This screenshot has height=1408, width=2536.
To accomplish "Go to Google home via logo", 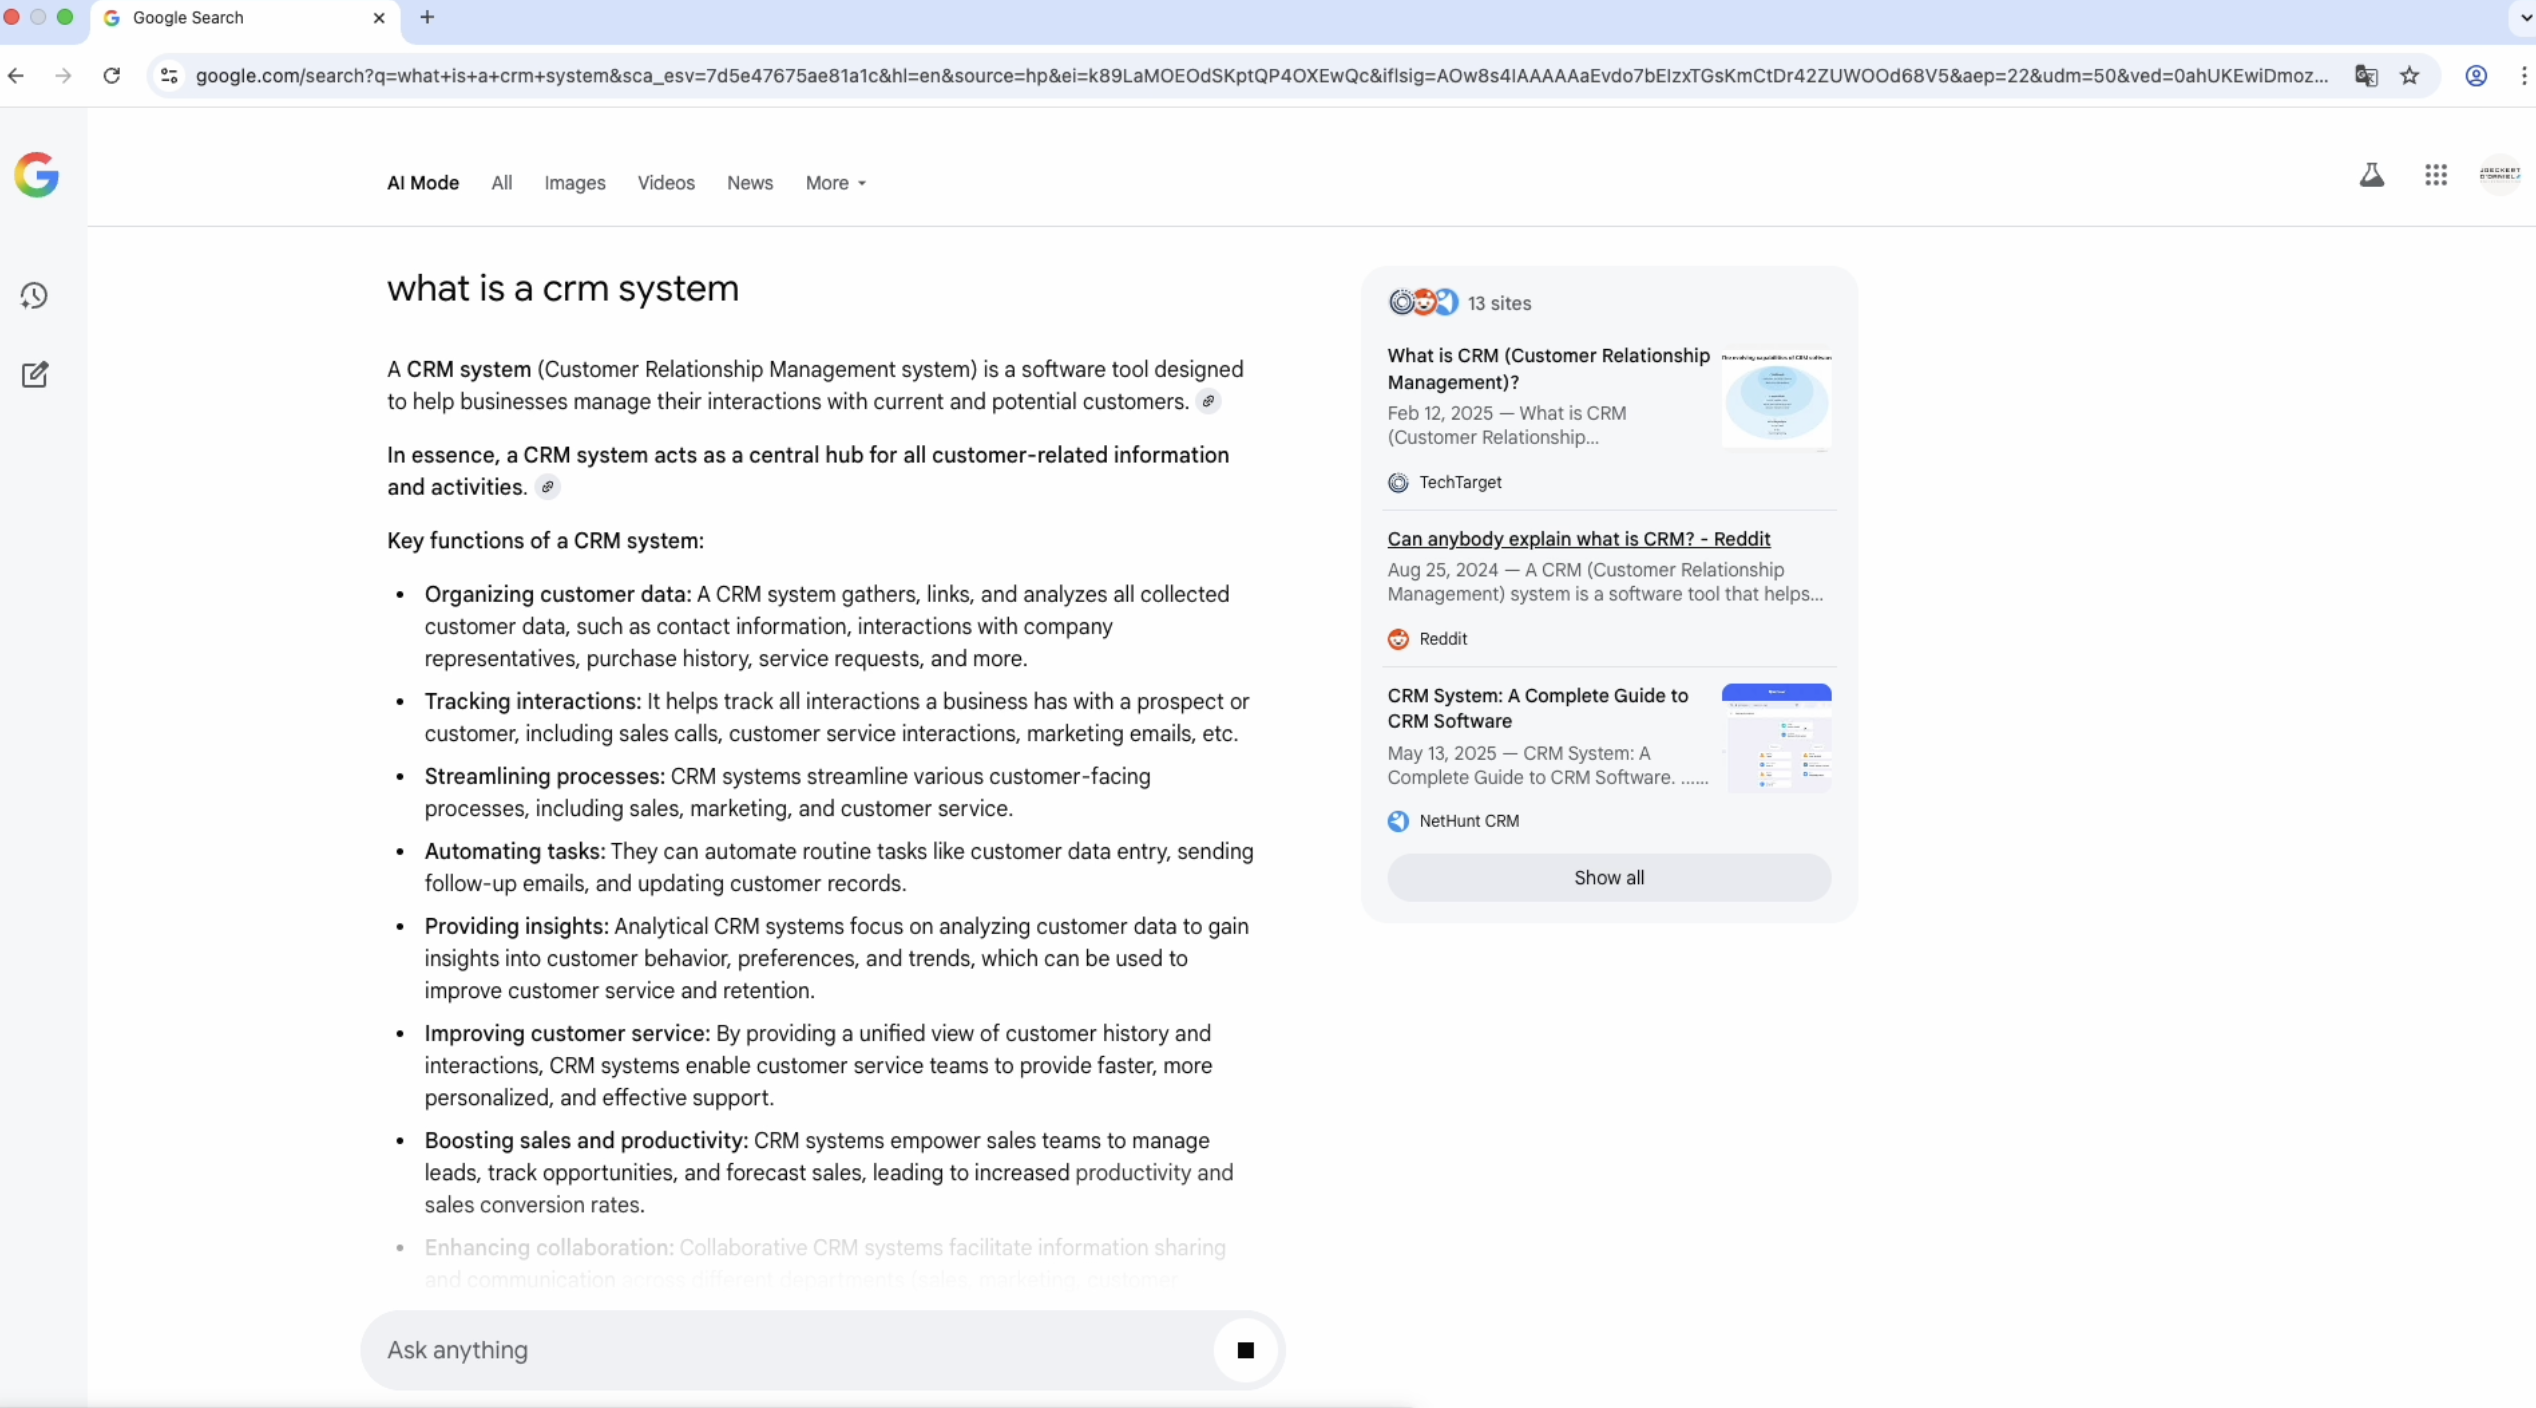I will pos(37,175).
